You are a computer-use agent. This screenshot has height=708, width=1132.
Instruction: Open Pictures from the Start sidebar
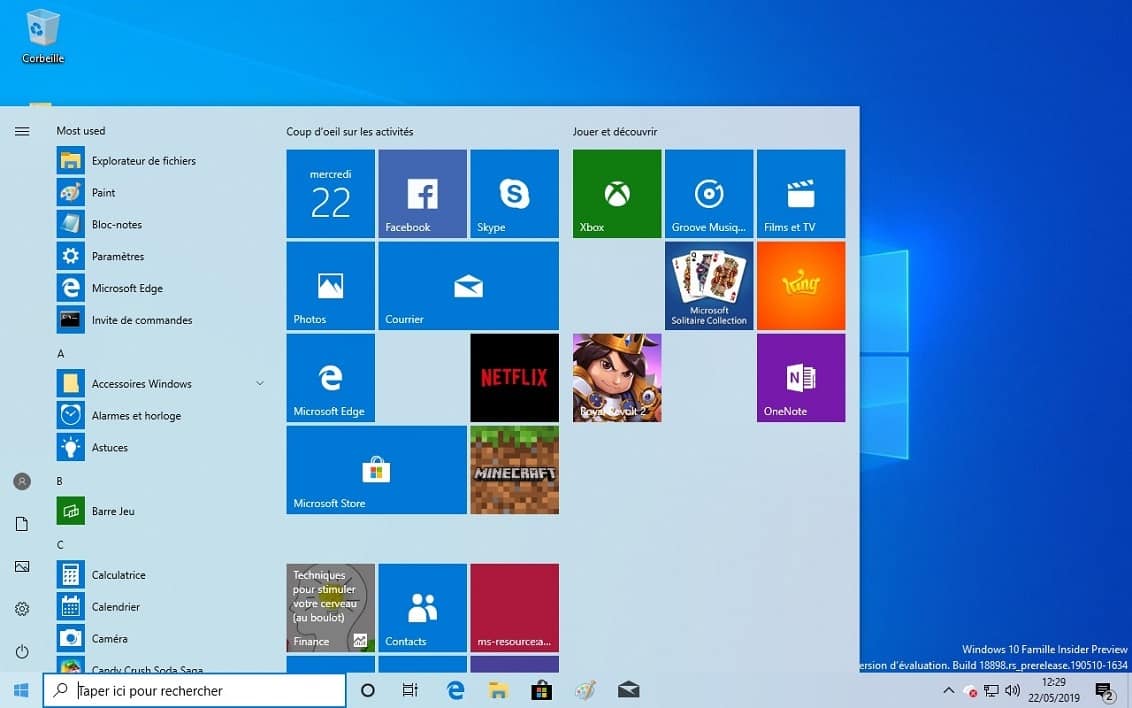(x=22, y=567)
